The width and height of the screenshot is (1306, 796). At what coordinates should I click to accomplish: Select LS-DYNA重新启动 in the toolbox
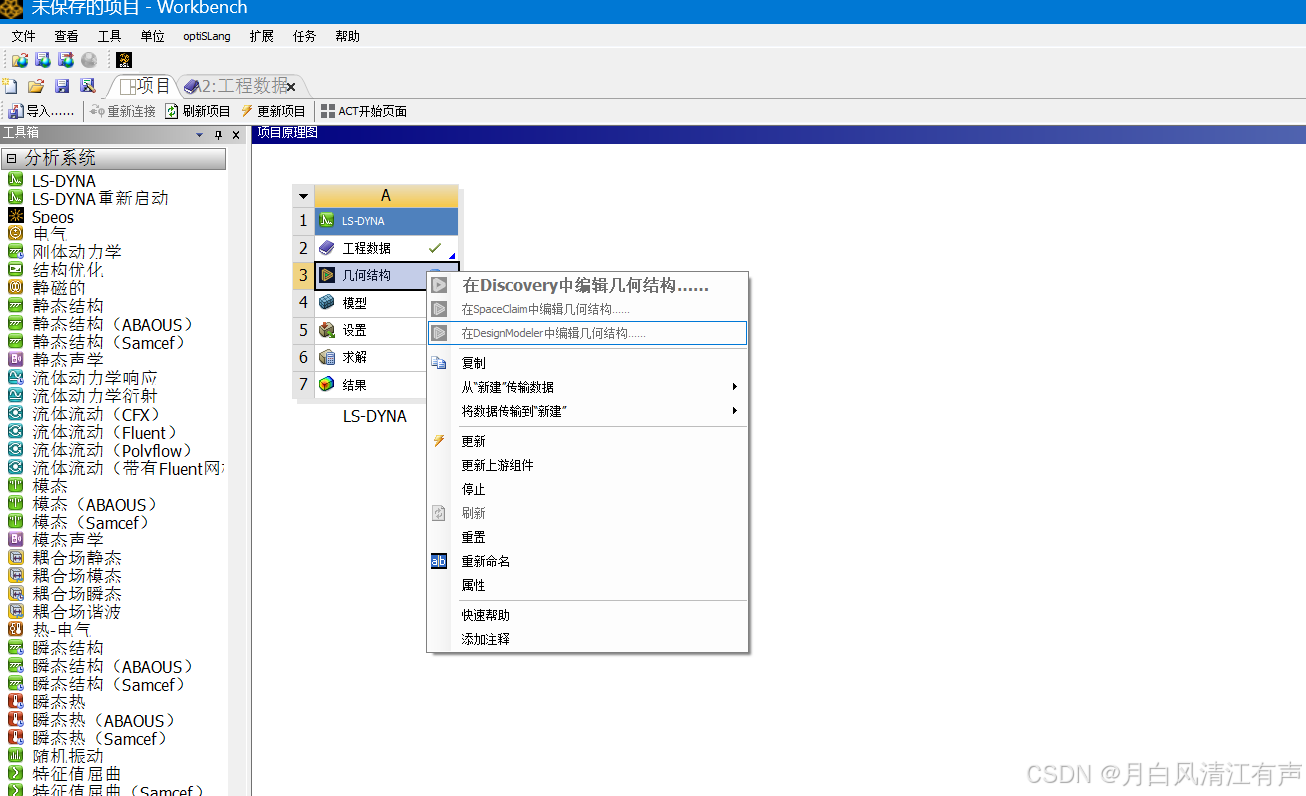pyautogui.click(x=100, y=199)
